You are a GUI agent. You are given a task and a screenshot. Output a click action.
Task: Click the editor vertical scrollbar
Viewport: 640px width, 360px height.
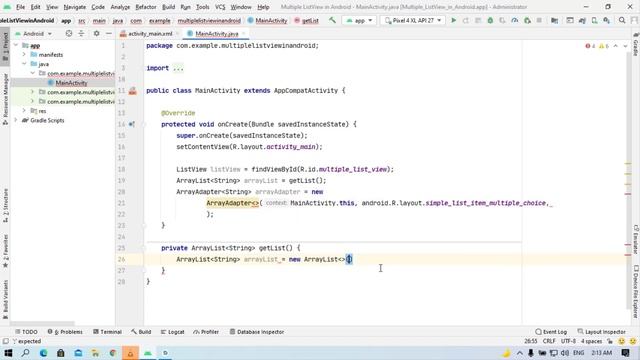[628, 180]
